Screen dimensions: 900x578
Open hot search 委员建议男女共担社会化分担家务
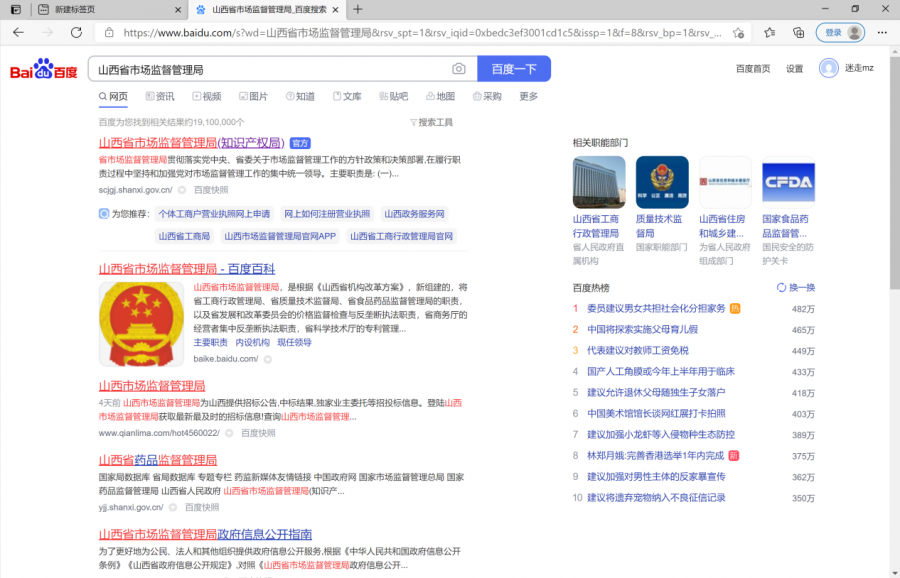point(656,309)
